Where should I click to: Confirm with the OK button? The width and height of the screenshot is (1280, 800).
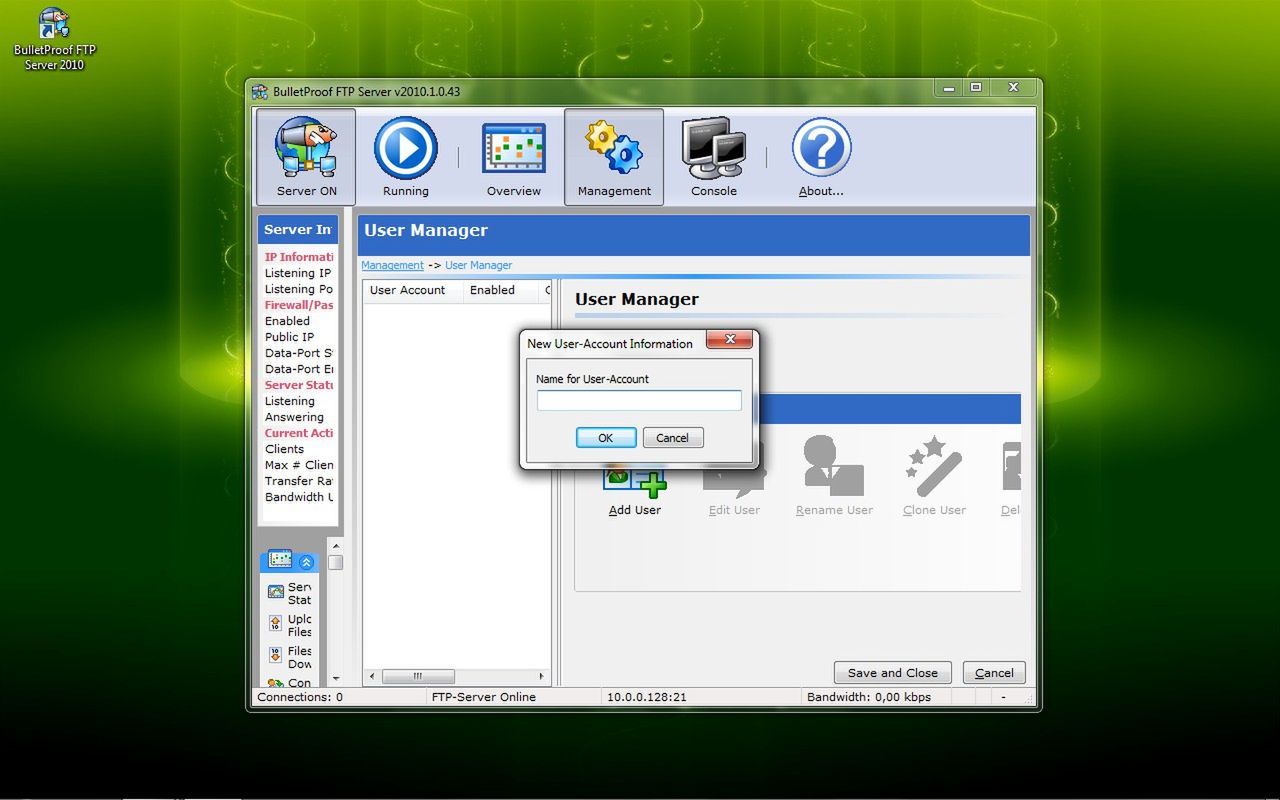click(606, 438)
